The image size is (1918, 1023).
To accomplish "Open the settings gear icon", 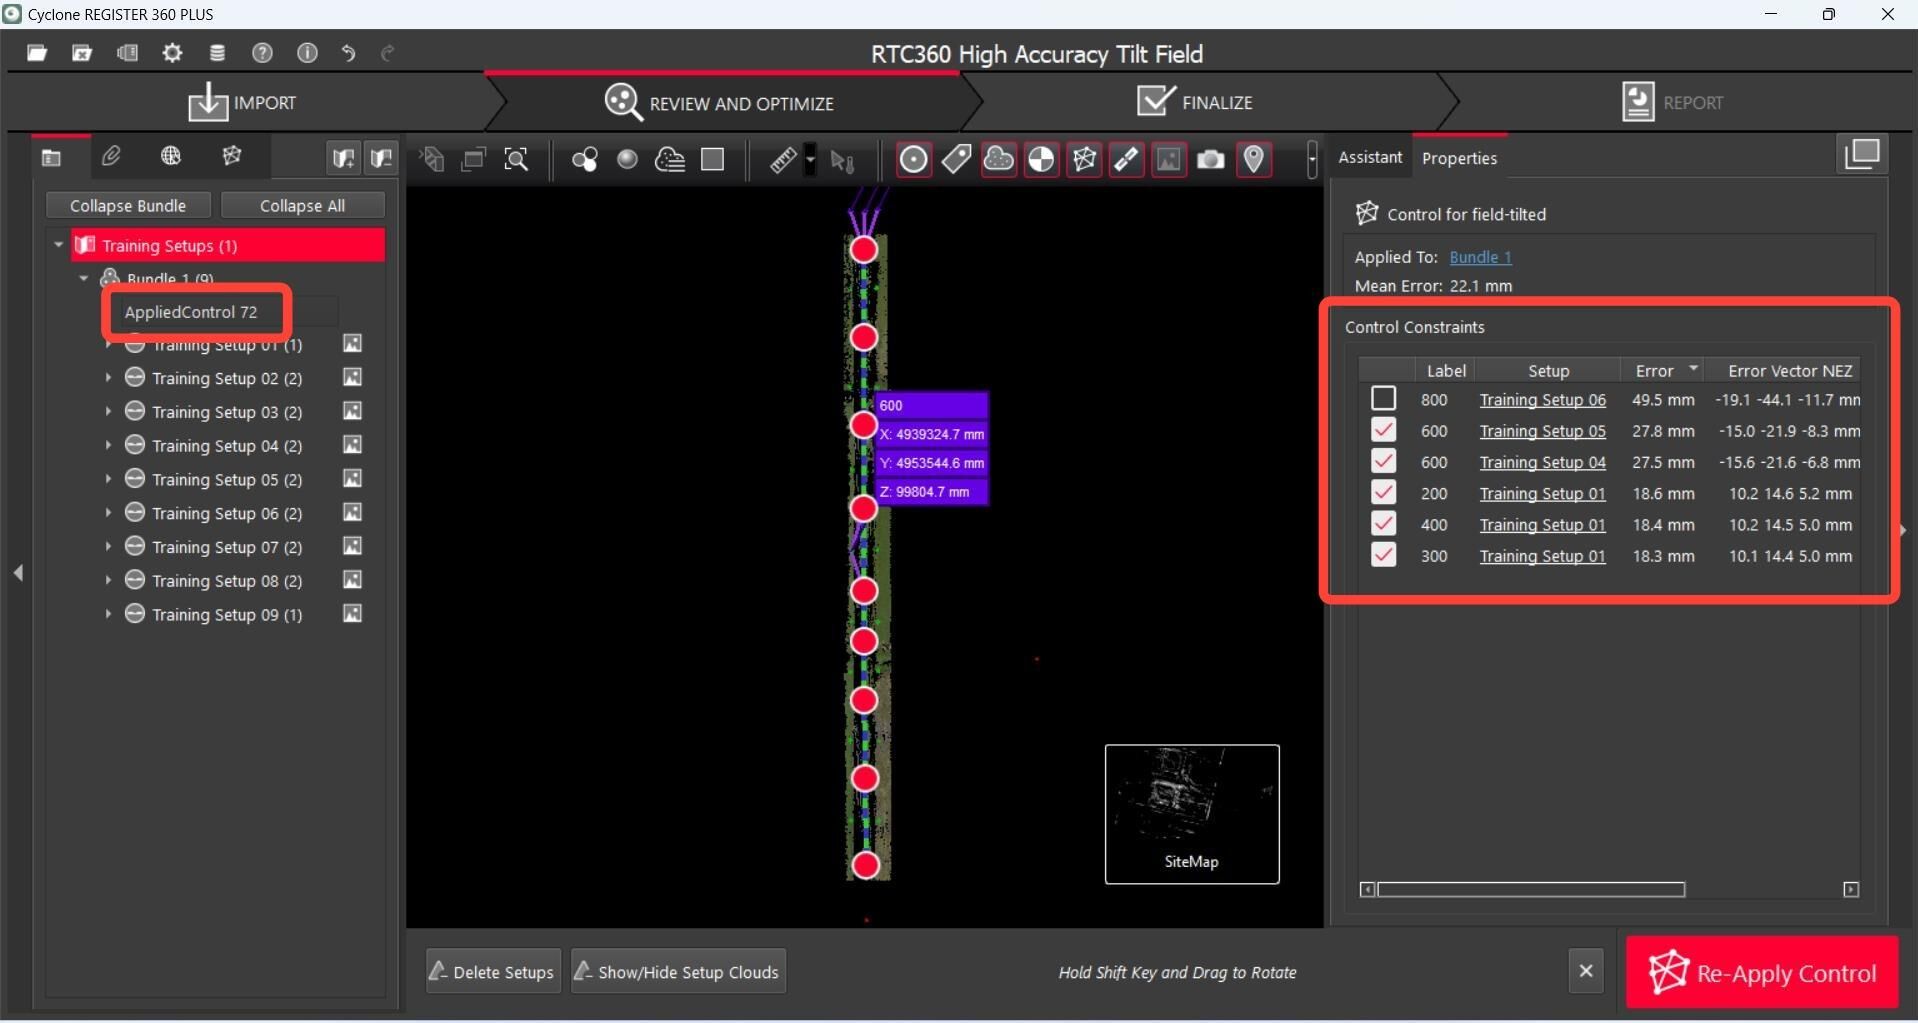I will point(172,53).
